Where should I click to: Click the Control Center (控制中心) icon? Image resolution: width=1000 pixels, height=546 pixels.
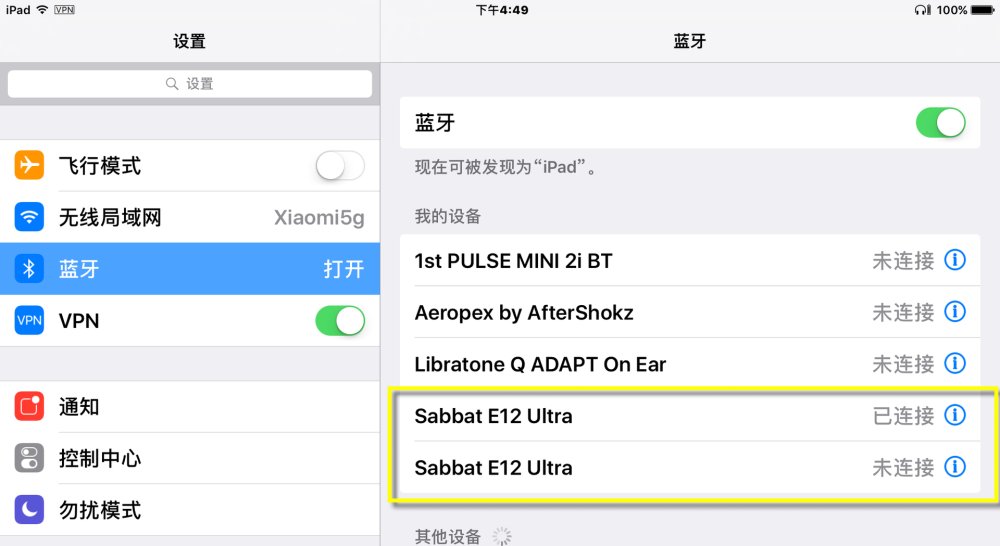click(x=30, y=459)
